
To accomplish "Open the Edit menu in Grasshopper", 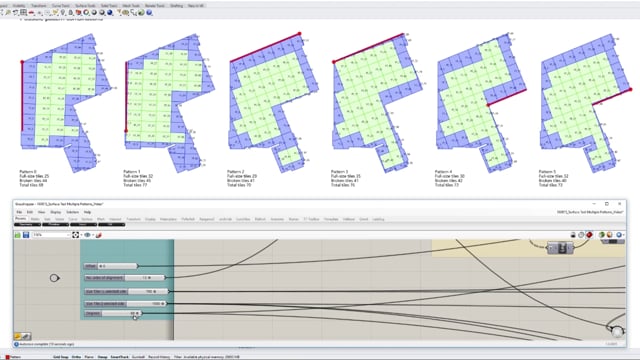I will pos(30,212).
